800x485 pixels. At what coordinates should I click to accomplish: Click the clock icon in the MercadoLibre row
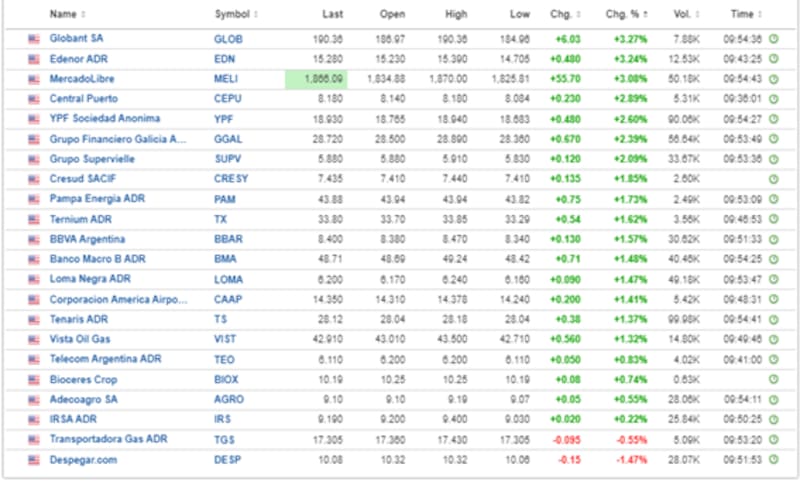(774, 79)
